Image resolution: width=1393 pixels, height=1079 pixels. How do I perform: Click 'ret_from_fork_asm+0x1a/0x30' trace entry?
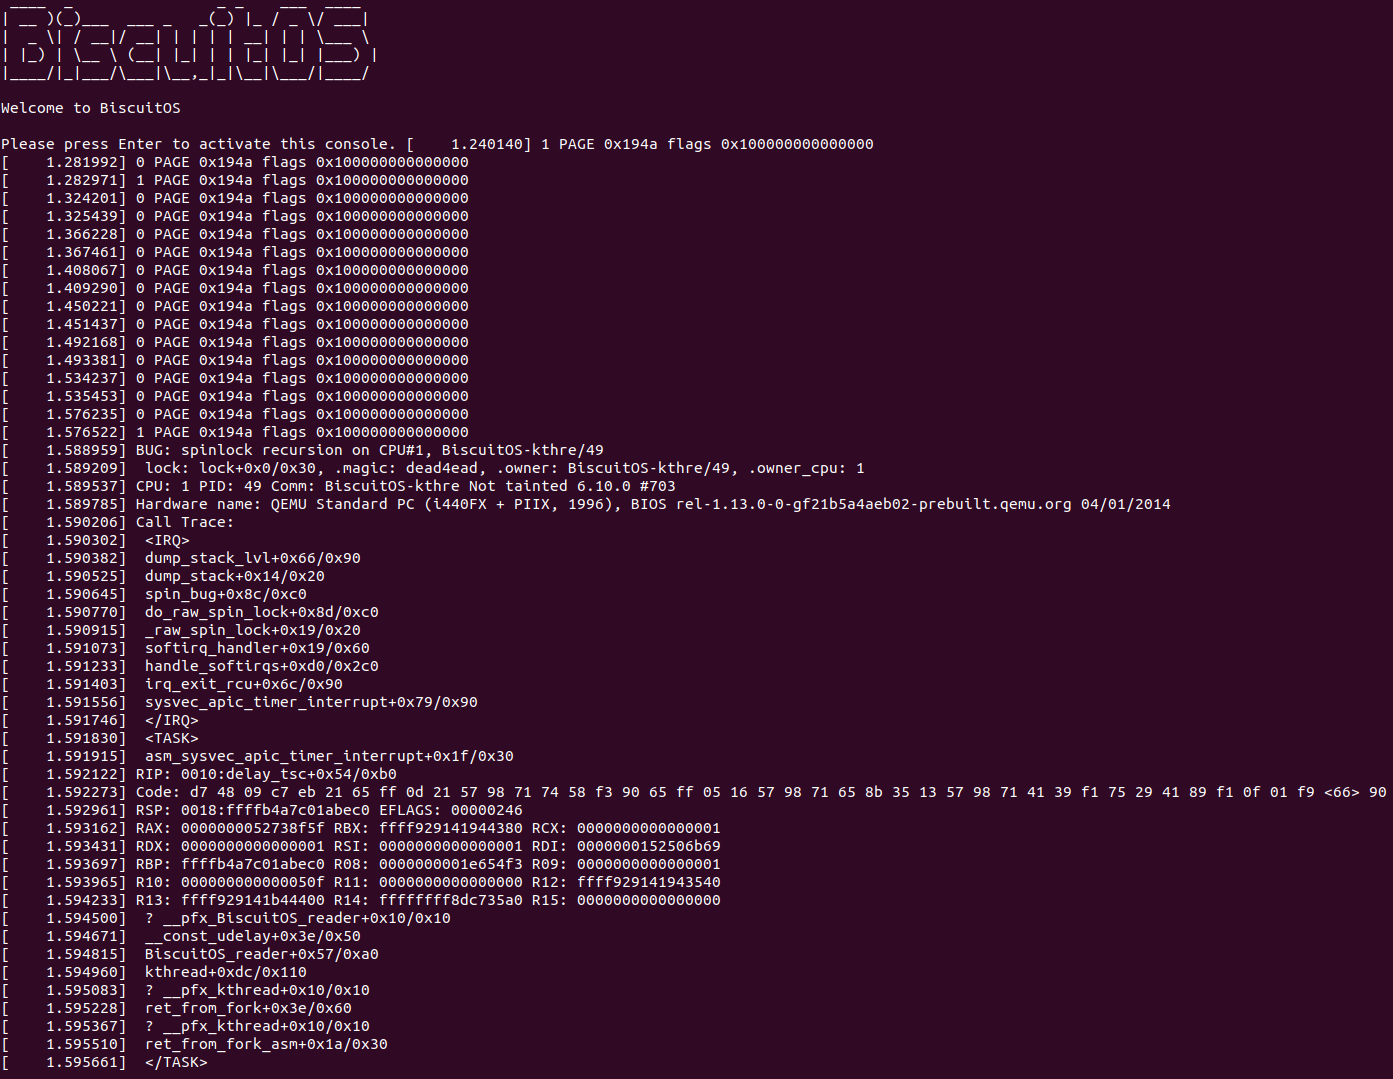pyautogui.click(x=266, y=1044)
